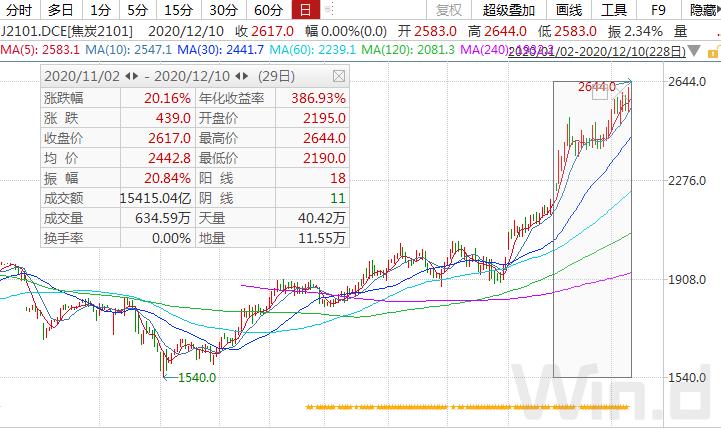Click the 开盘价 value 2195.0
The width and height of the screenshot is (721, 430).
tap(324, 118)
